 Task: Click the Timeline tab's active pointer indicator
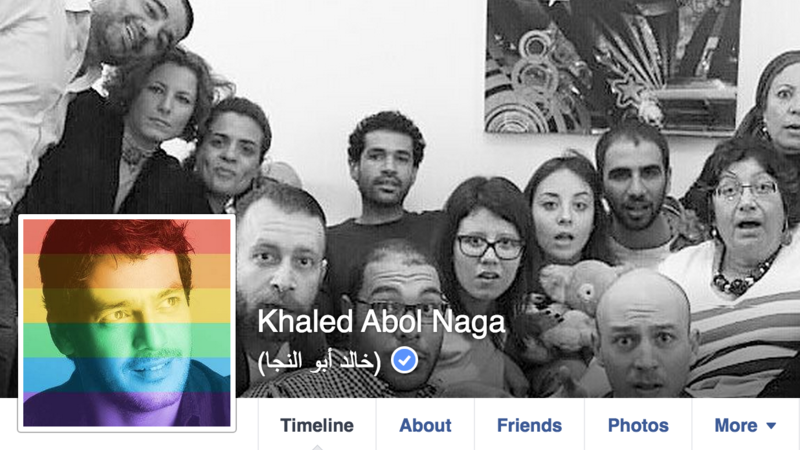point(317,447)
